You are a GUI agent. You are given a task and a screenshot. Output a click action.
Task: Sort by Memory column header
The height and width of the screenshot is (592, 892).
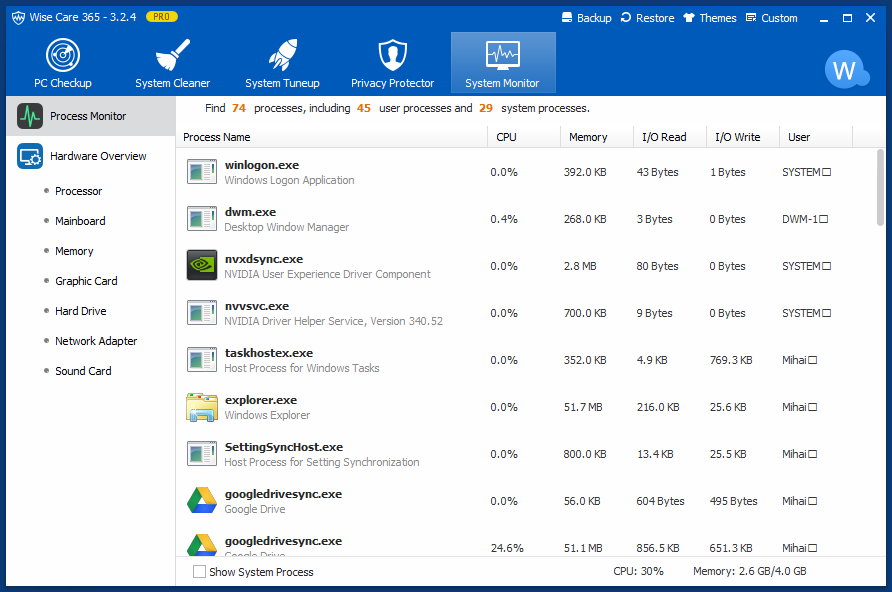597,137
